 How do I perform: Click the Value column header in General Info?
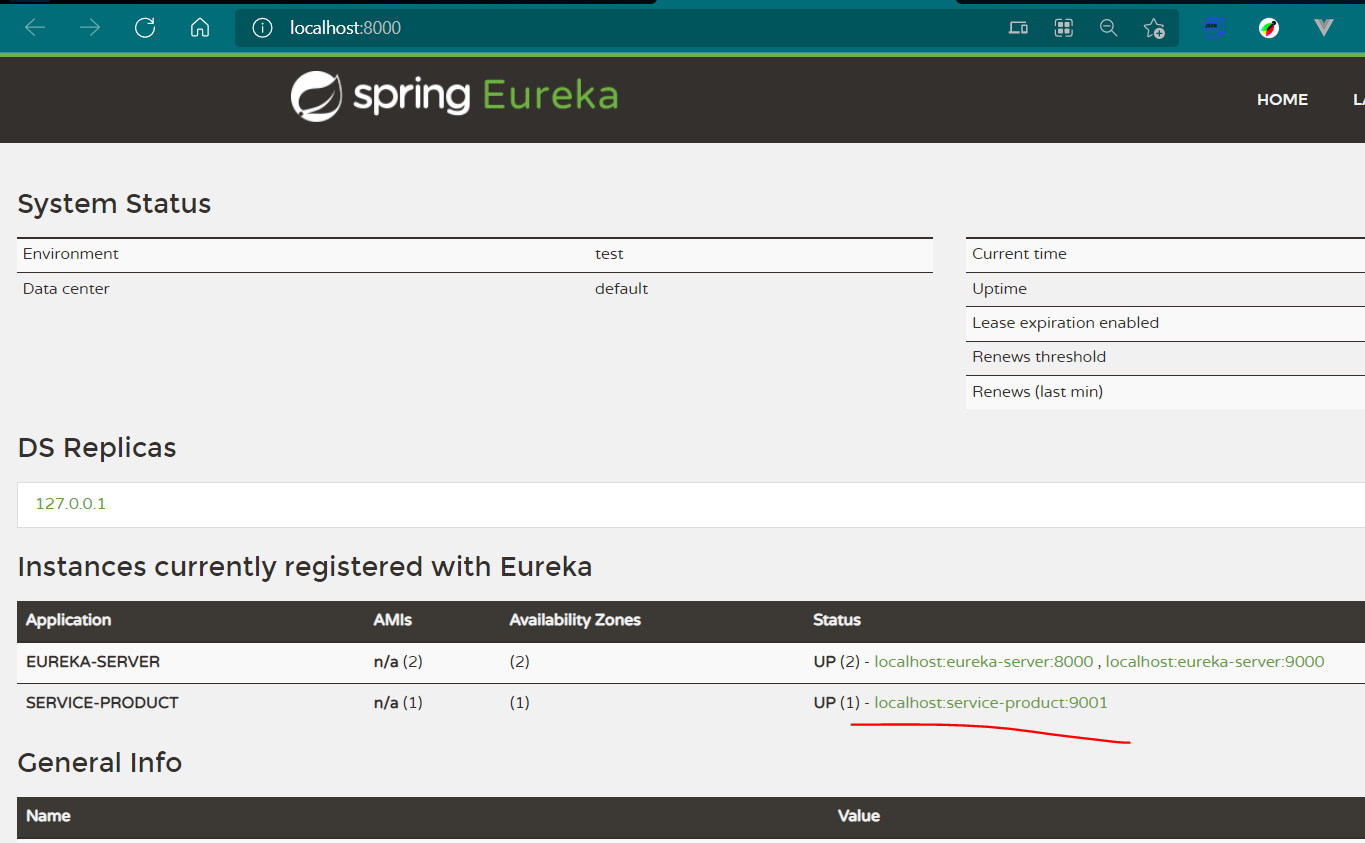pos(859,816)
